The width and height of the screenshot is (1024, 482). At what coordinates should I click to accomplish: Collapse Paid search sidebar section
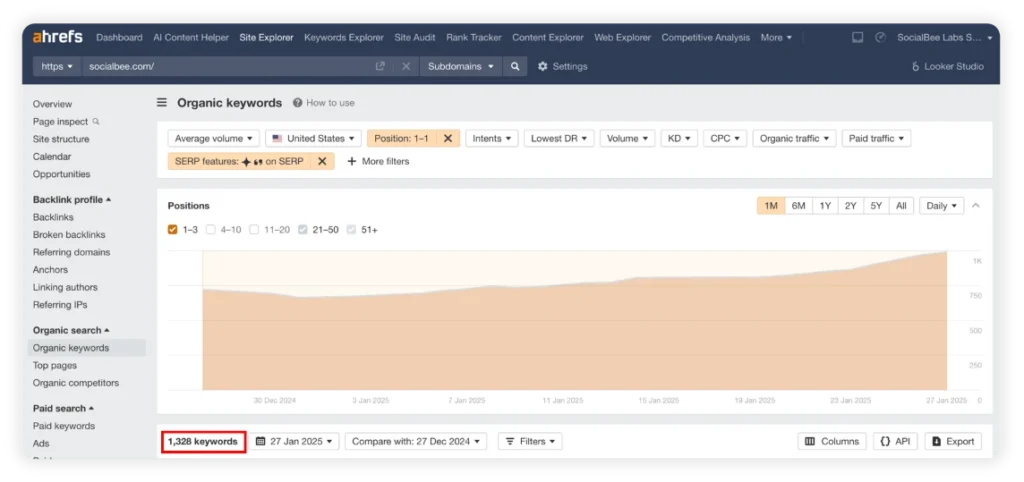[63, 408]
